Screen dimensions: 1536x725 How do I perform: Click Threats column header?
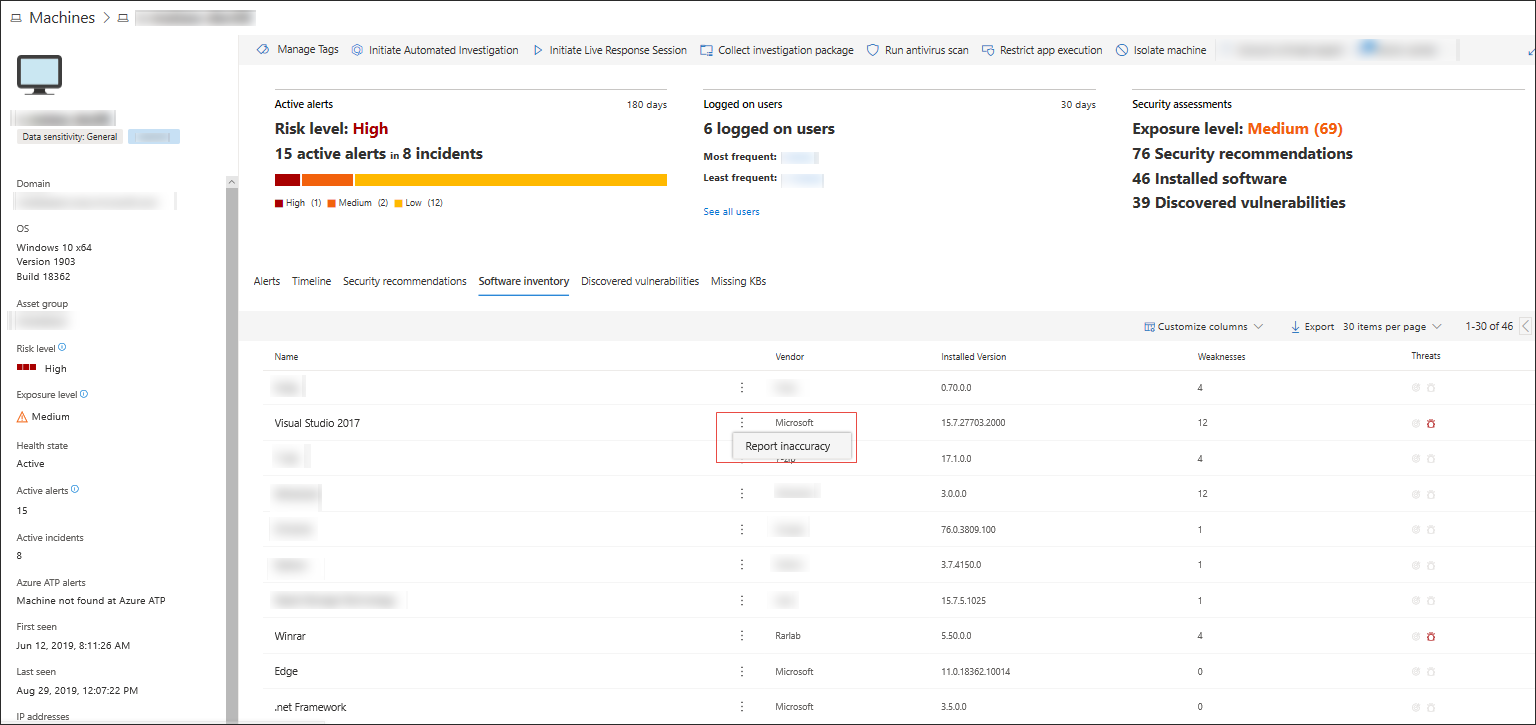(1426, 356)
